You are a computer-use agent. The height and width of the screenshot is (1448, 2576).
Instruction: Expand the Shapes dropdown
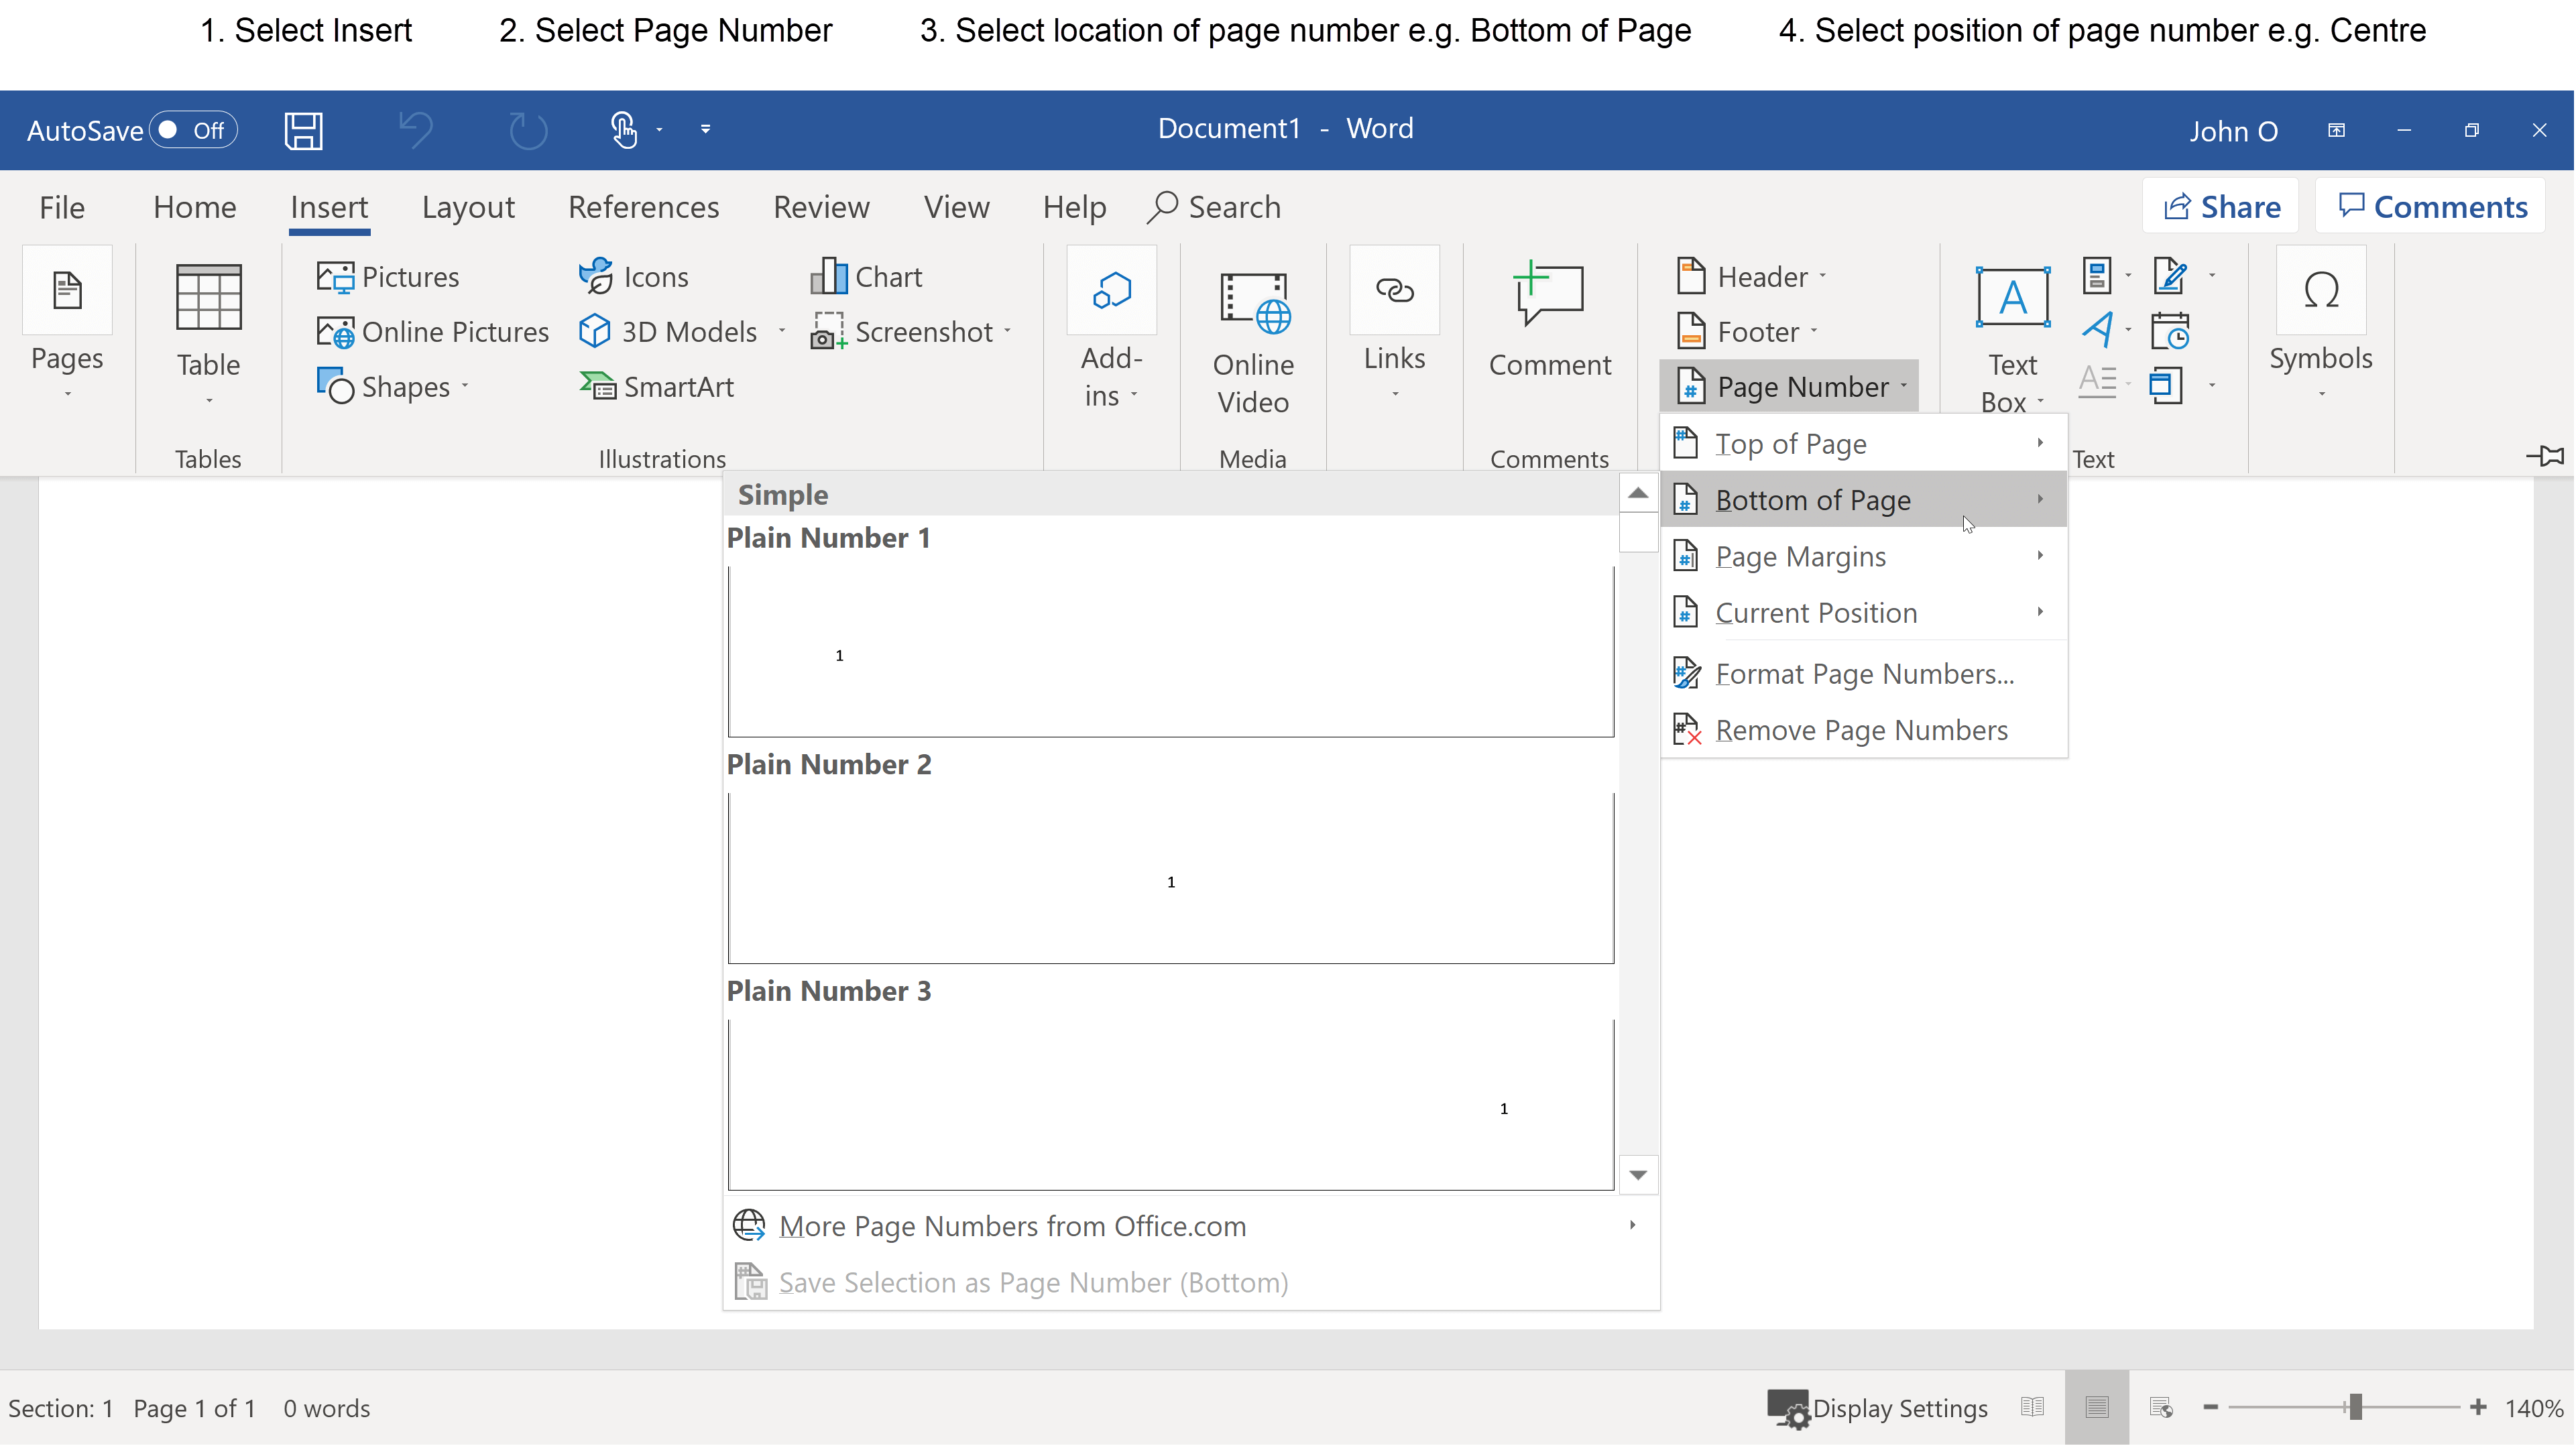point(464,386)
